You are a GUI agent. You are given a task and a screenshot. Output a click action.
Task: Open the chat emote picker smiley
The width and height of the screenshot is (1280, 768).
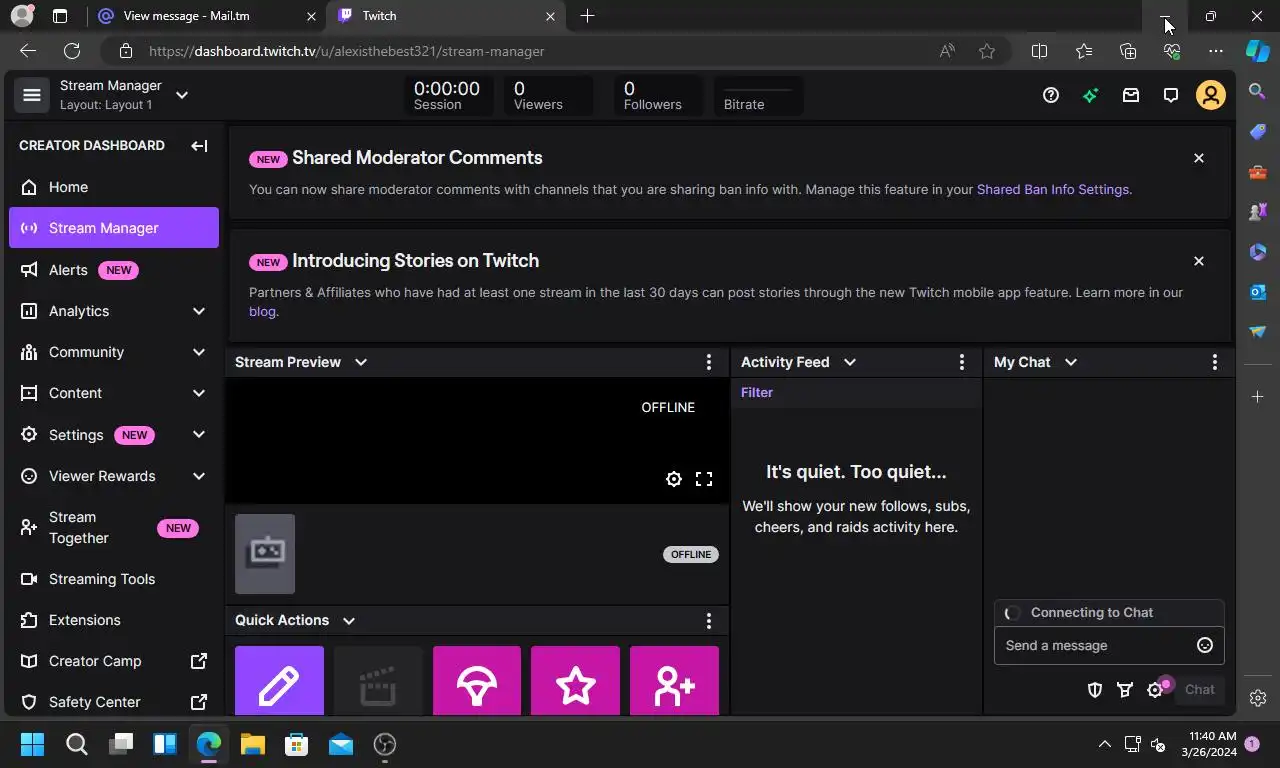[1205, 645]
